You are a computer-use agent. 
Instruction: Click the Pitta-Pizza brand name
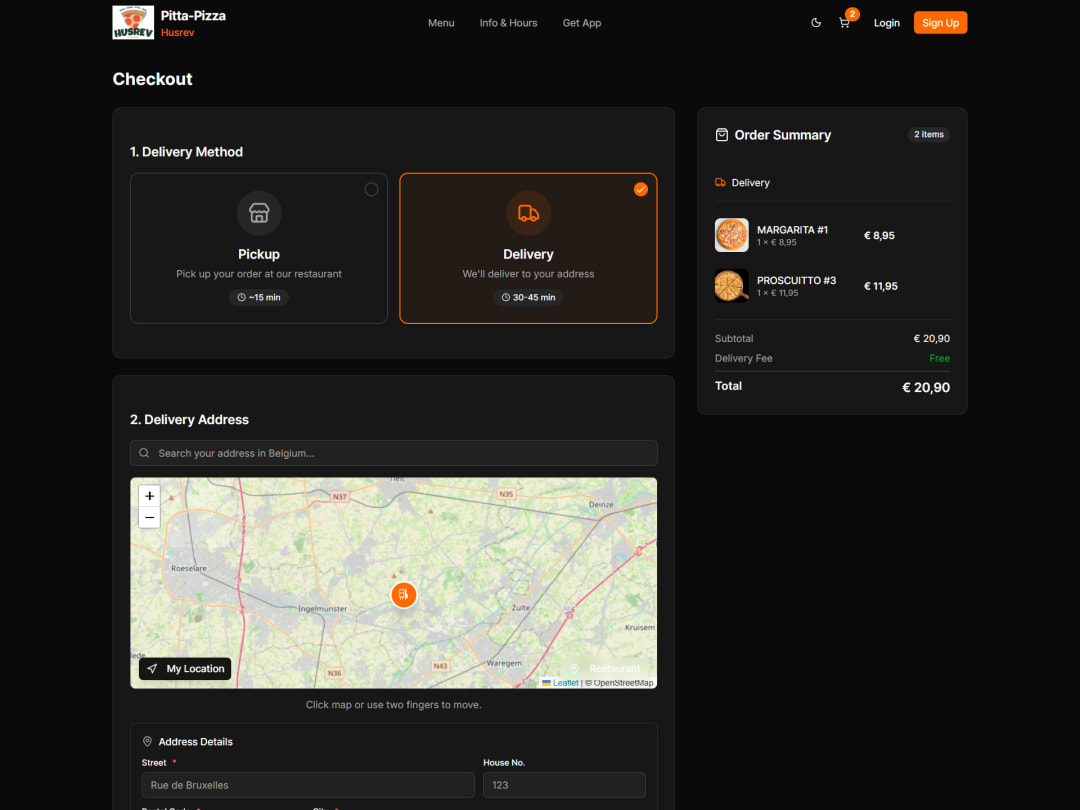[x=193, y=16]
